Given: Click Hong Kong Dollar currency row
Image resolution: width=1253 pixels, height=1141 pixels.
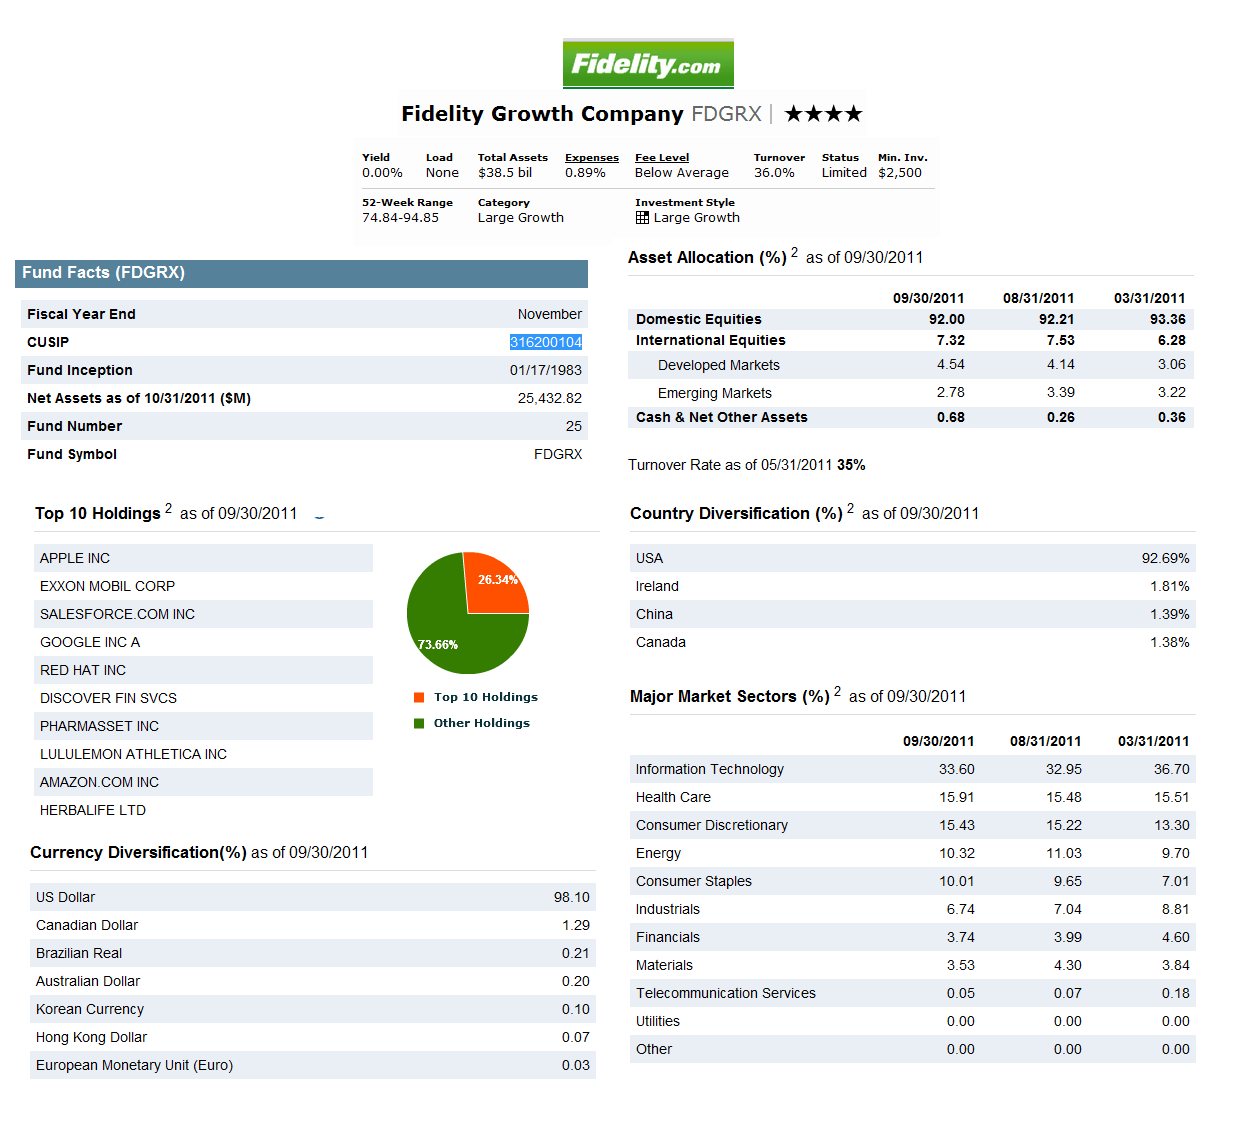Looking at the screenshot, I should (313, 1037).
